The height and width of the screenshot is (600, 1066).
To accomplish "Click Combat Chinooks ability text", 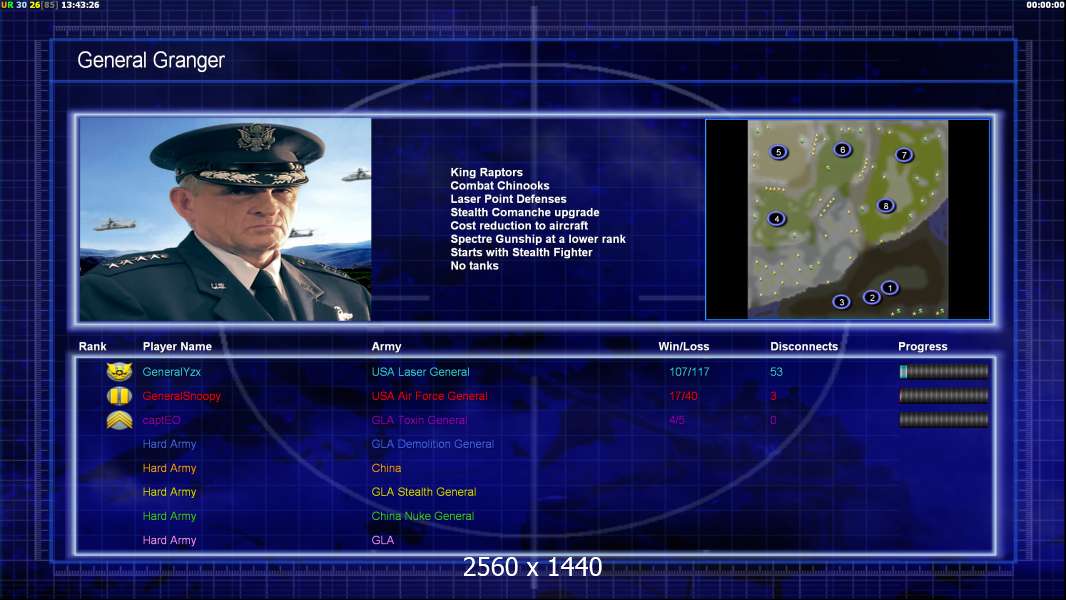I will pos(500,186).
